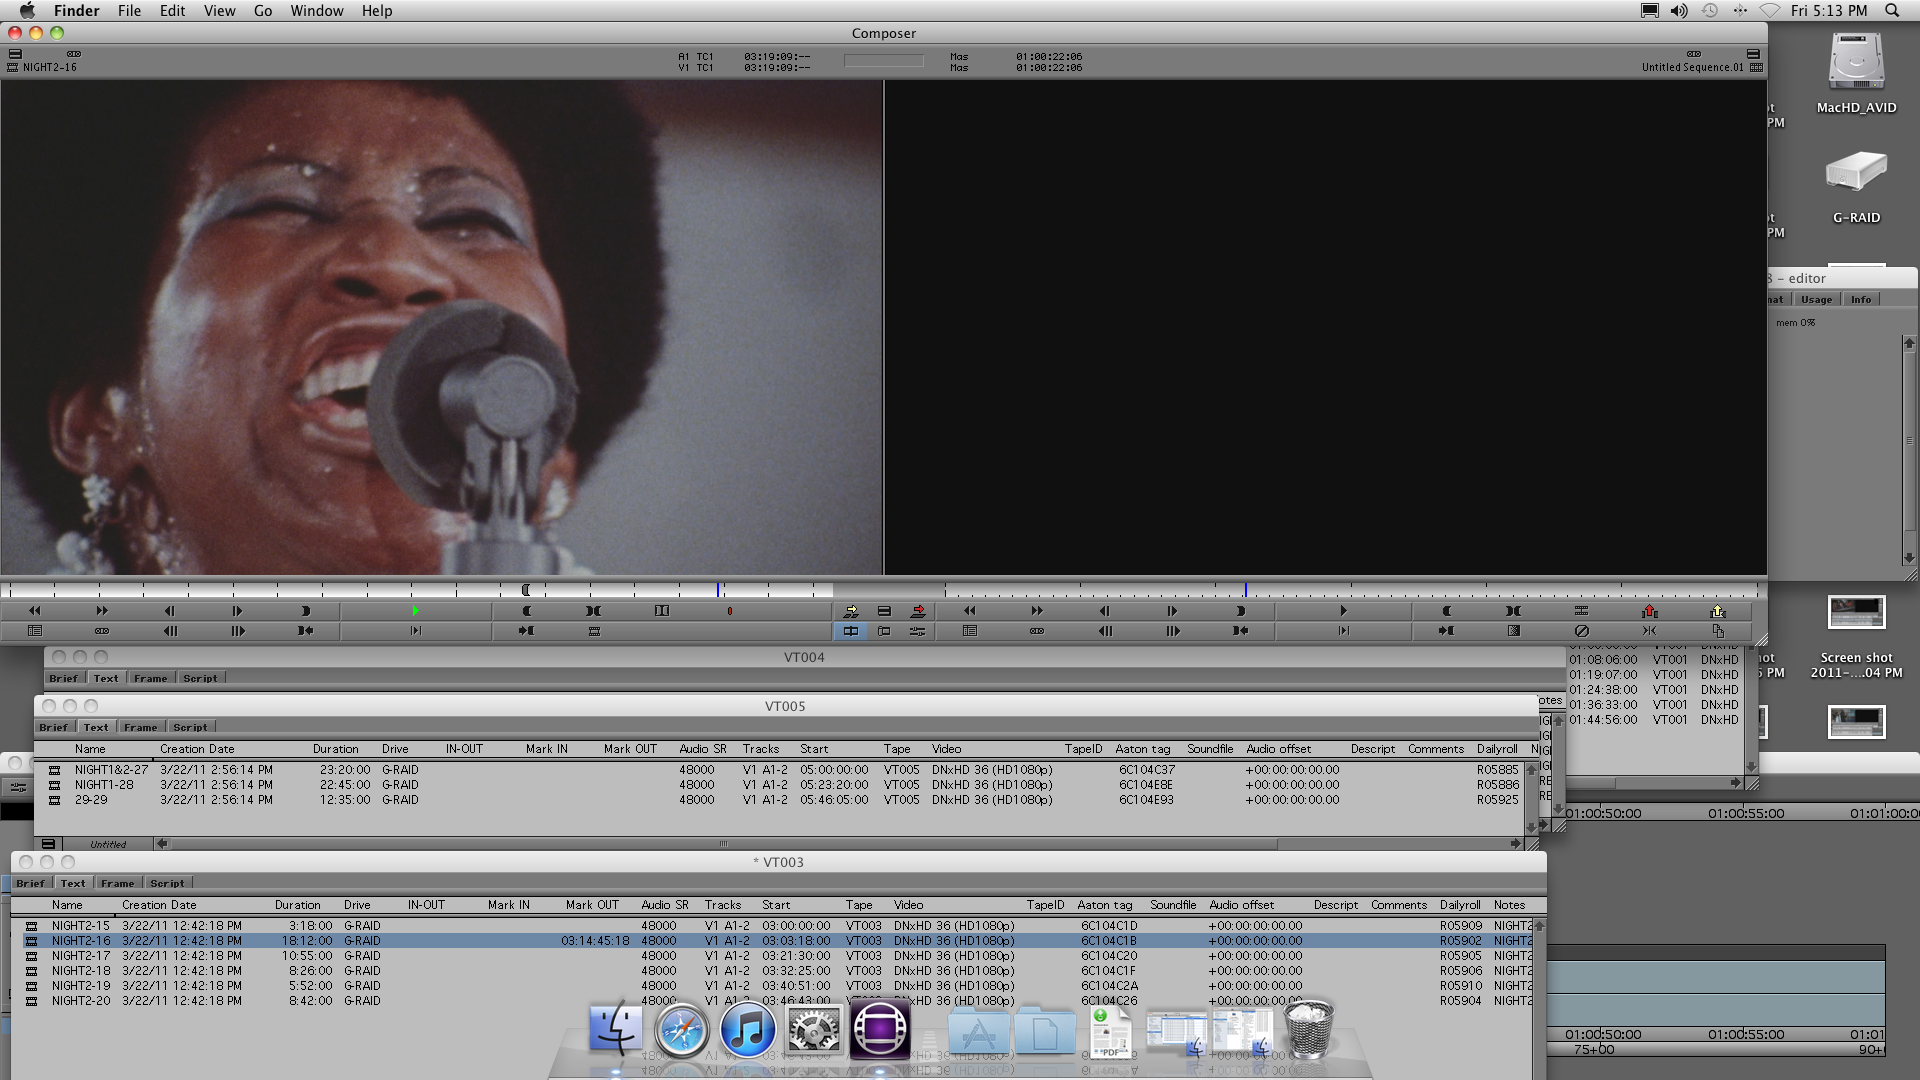Click the yellow Splice-In arrow button
This screenshot has height=1080, width=1920.
click(x=851, y=611)
